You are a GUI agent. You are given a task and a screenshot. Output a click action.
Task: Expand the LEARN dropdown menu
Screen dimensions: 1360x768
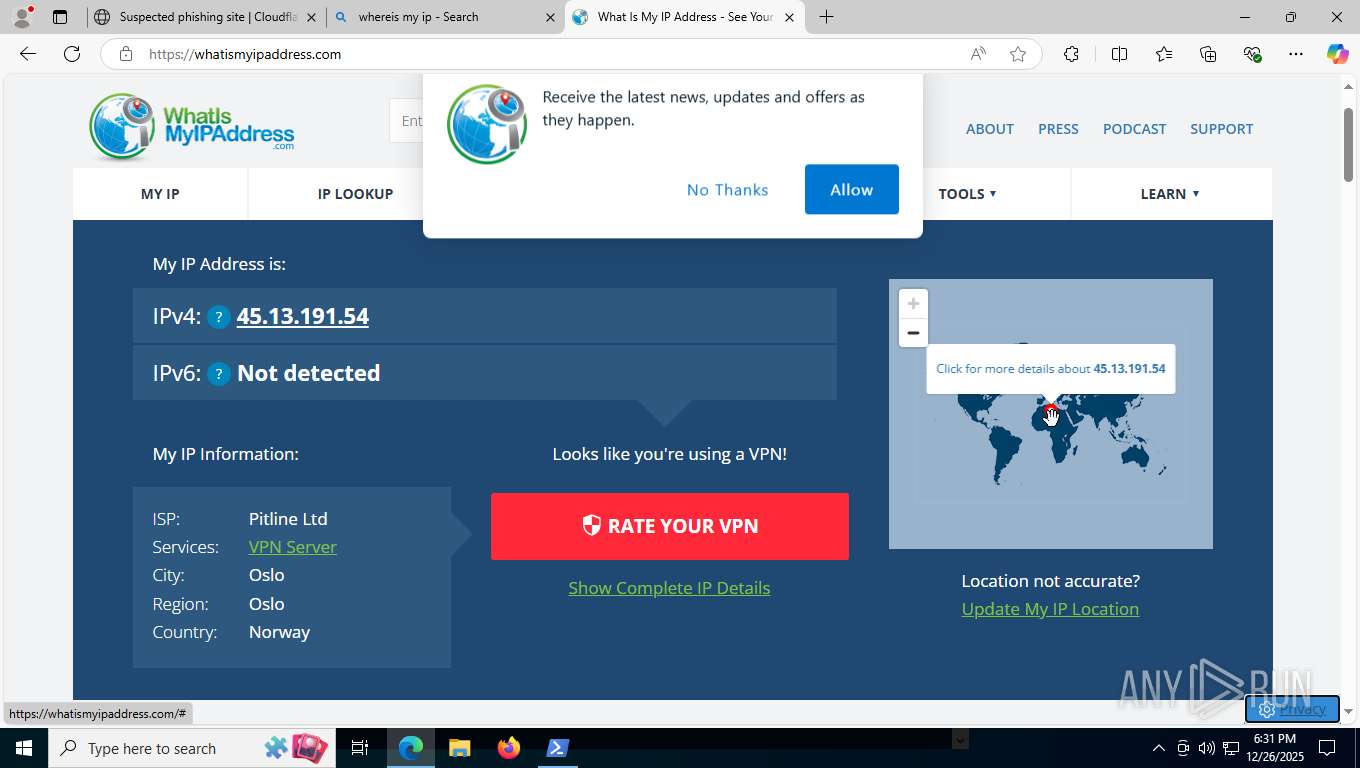tap(1170, 194)
